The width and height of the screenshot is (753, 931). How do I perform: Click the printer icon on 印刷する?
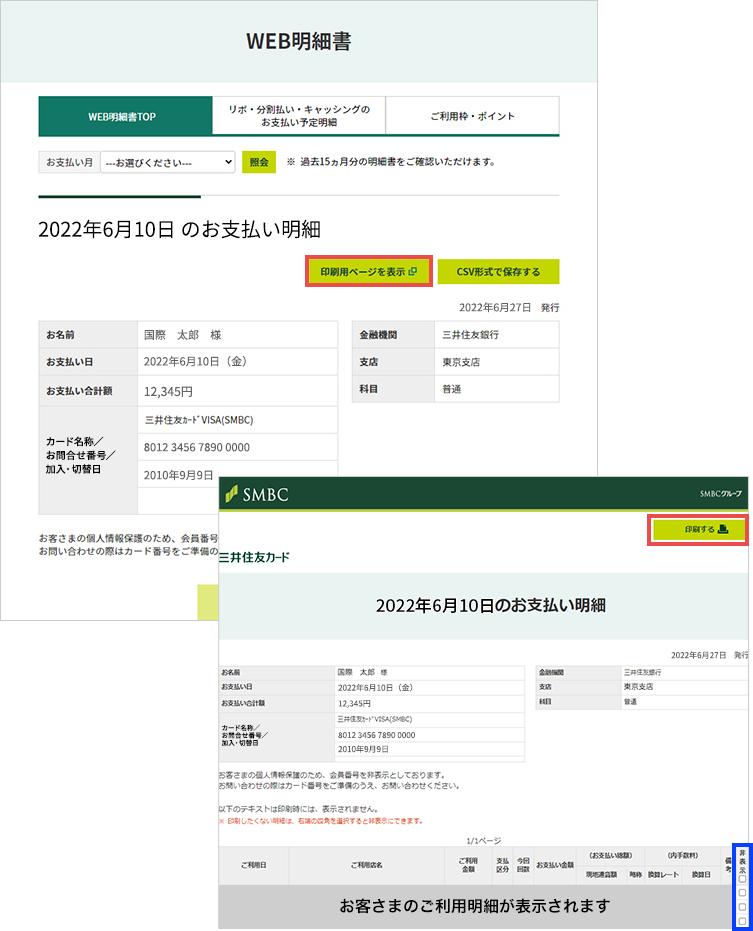tap(723, 529)
